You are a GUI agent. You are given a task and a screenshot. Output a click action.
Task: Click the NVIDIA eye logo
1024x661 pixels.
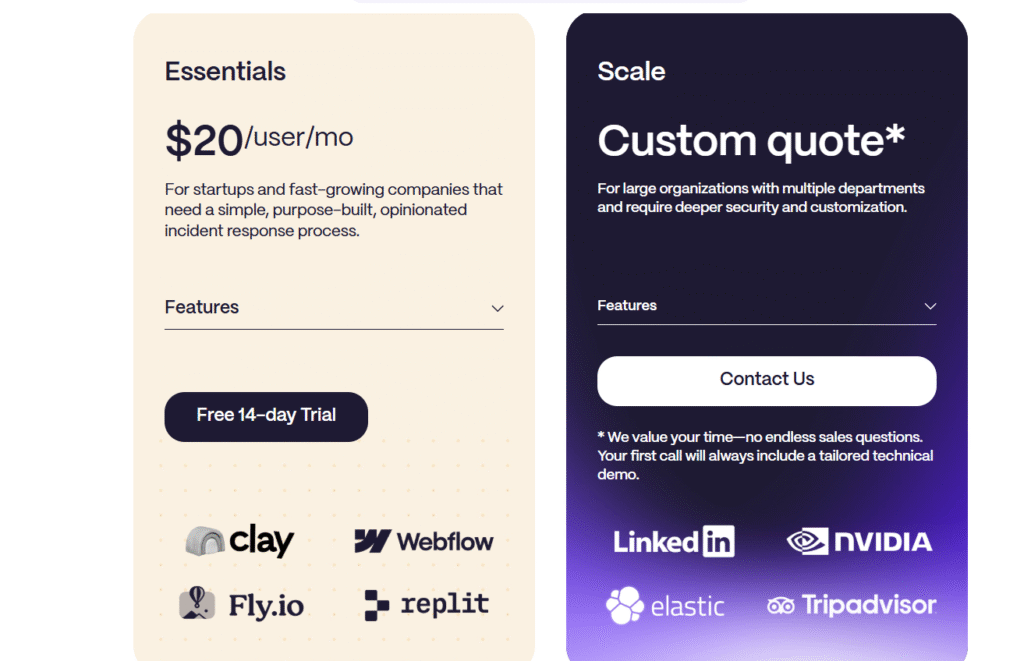807,541
